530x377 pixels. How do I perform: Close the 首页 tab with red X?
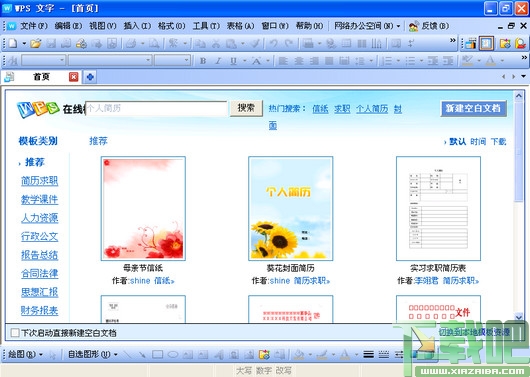point(73,77)
